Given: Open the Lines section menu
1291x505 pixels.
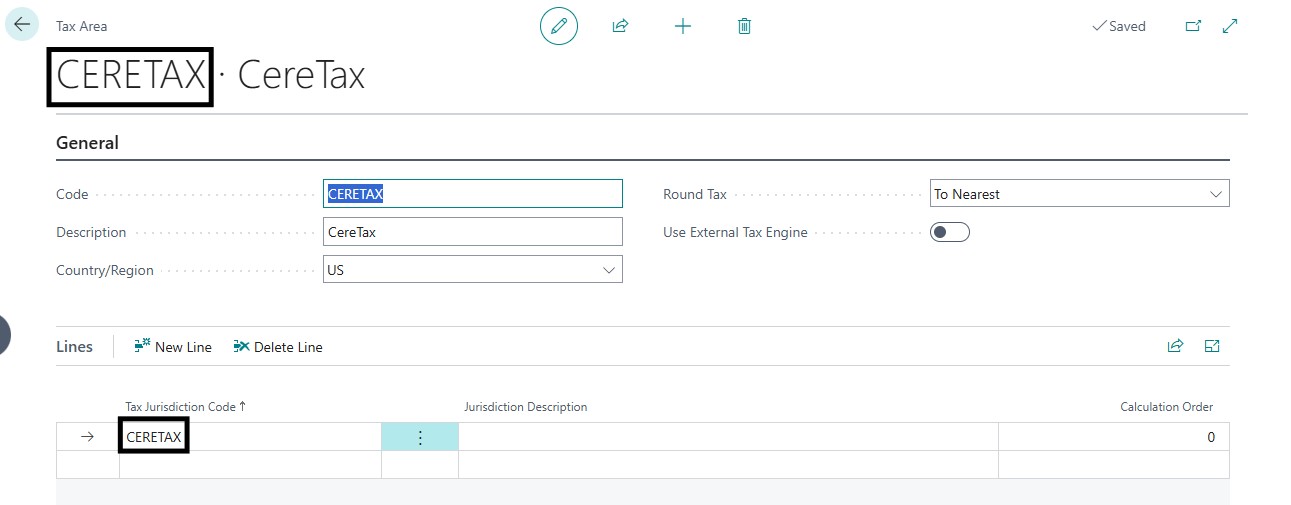Looking at the screenshot, I should (x=74, y=347).
